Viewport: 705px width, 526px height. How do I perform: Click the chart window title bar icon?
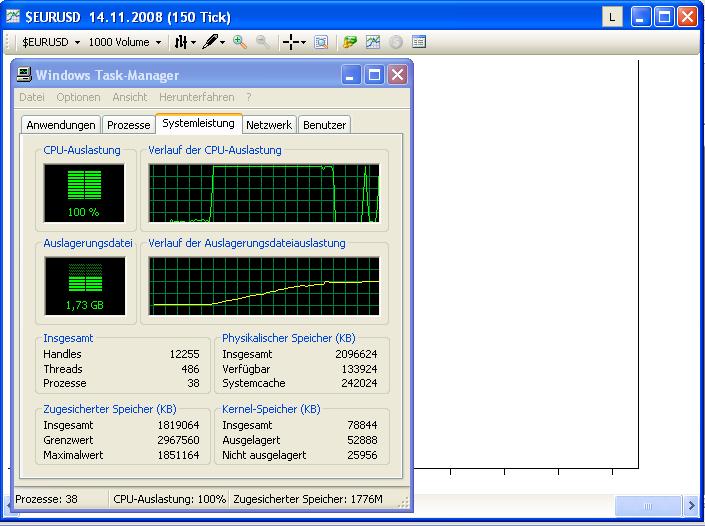coord(13,17)
